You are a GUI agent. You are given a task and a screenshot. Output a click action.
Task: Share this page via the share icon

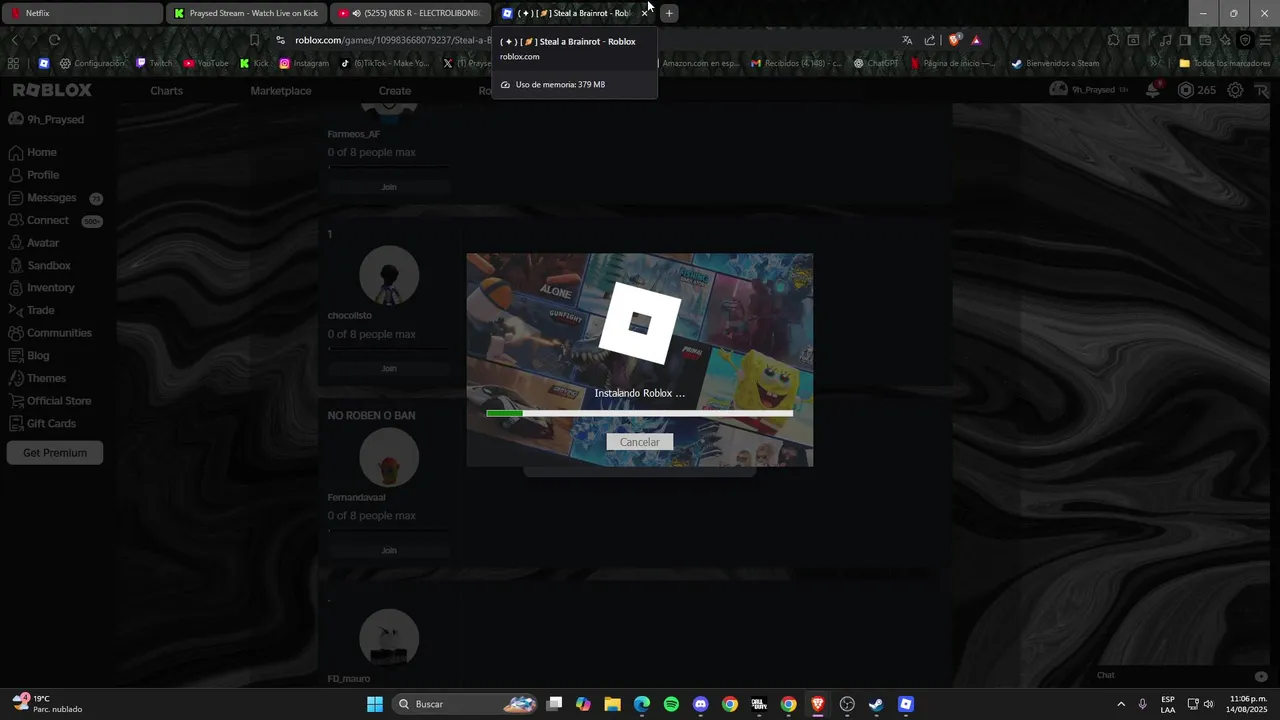930,40
